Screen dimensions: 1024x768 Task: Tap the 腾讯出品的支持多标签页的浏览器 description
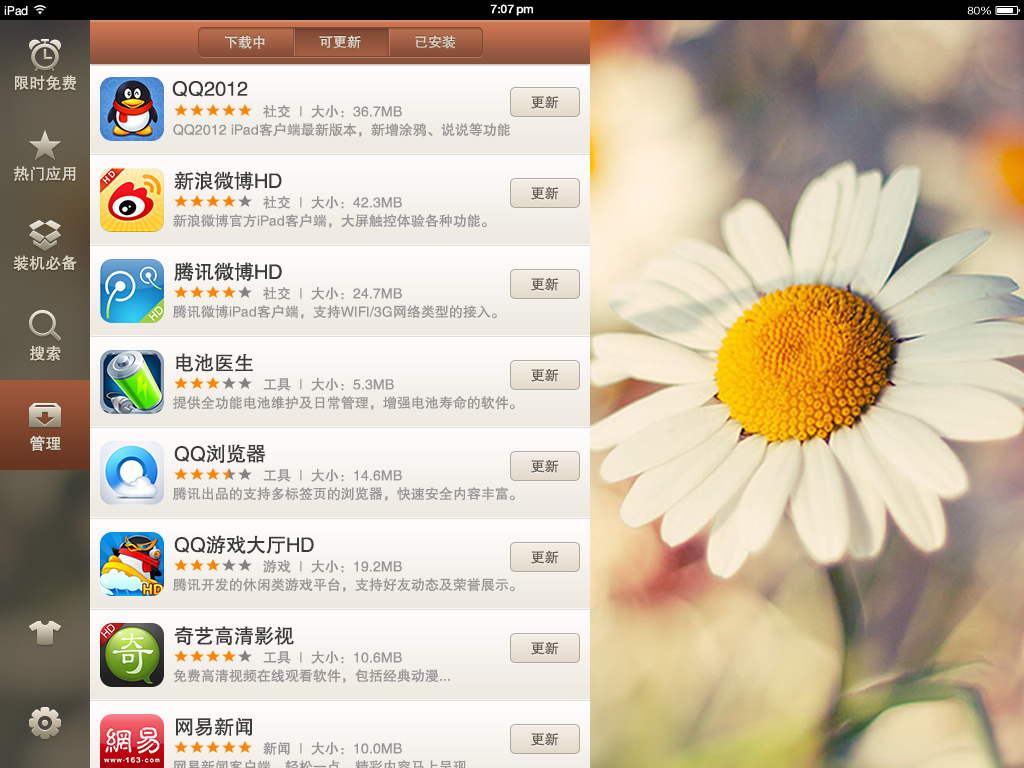[346, 494]
